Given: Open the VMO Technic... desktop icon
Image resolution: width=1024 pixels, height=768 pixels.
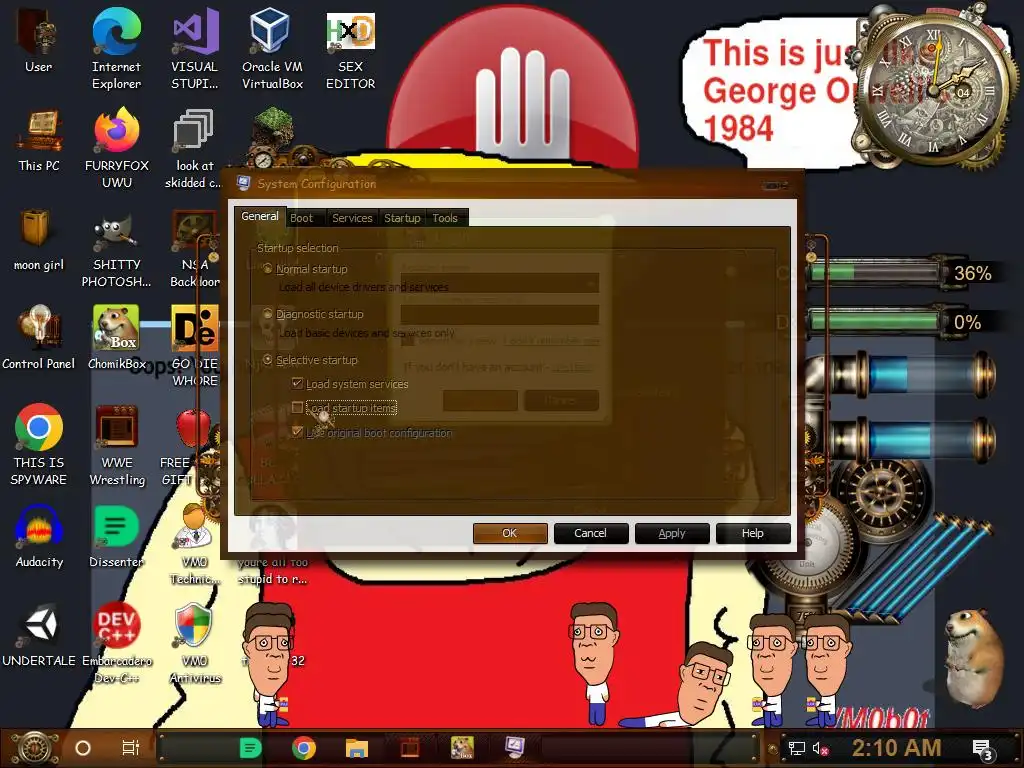Looking at the screenshot, I should coord(195,544).
